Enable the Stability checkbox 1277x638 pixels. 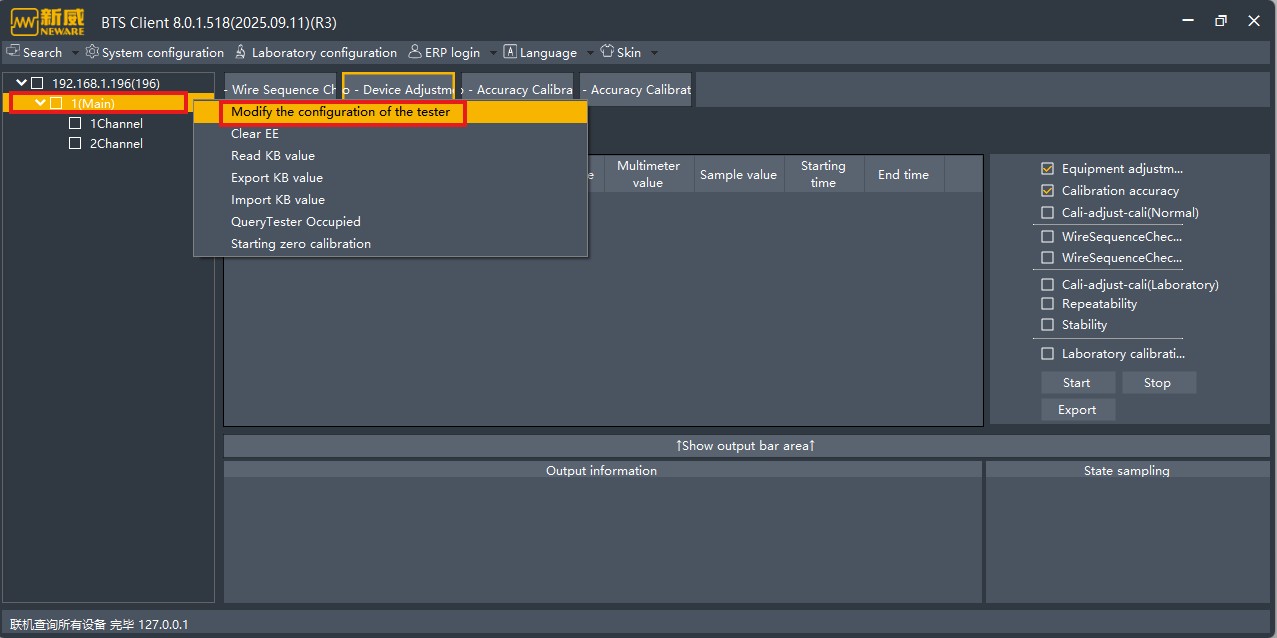click(x=1047, y=325)
